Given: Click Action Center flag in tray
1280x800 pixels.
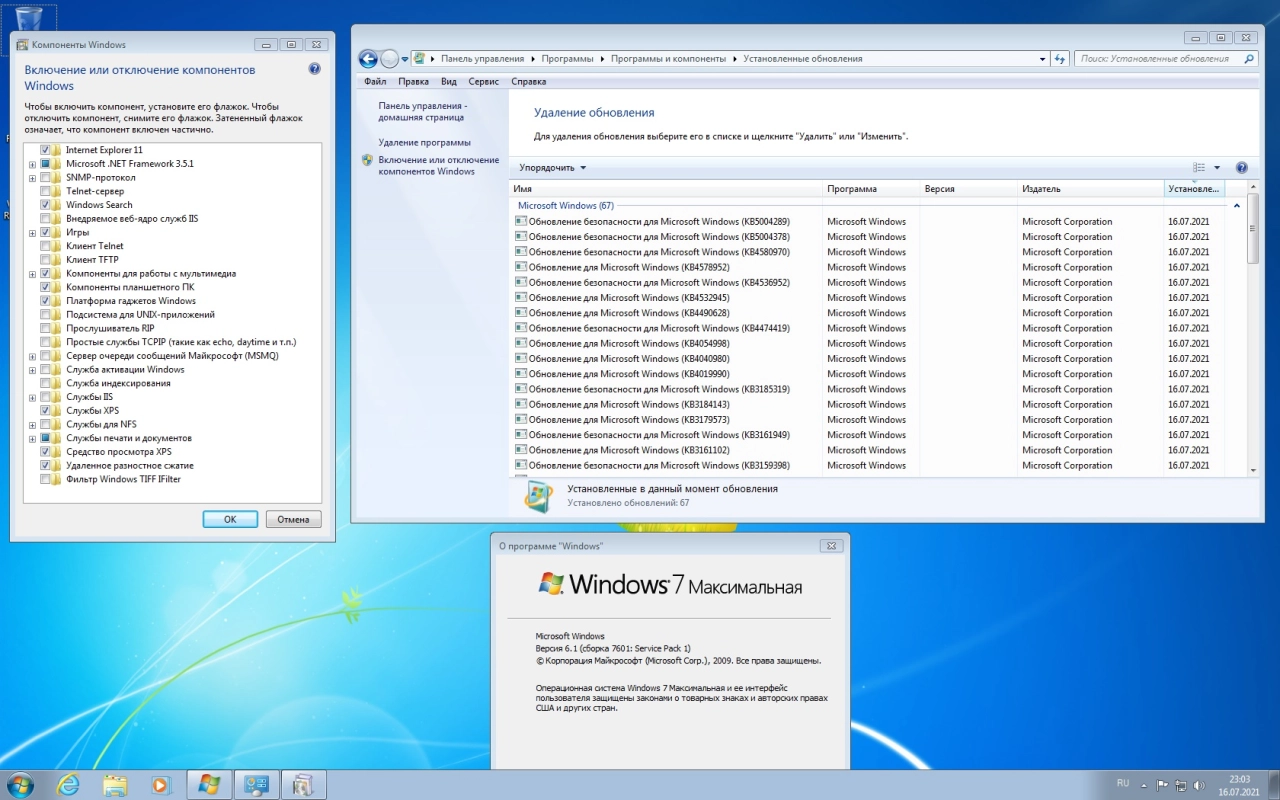Looking at the screenshot, I should [1162, 784].
